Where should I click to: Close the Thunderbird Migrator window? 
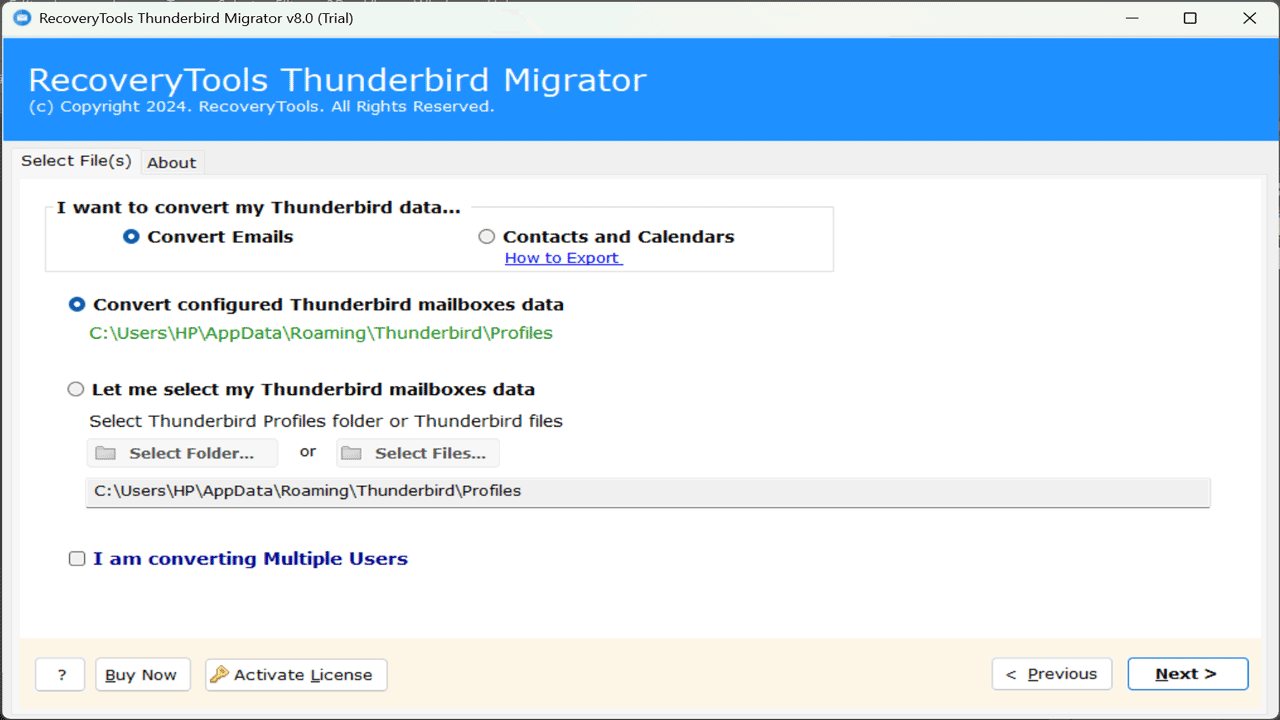(1249, 18)
